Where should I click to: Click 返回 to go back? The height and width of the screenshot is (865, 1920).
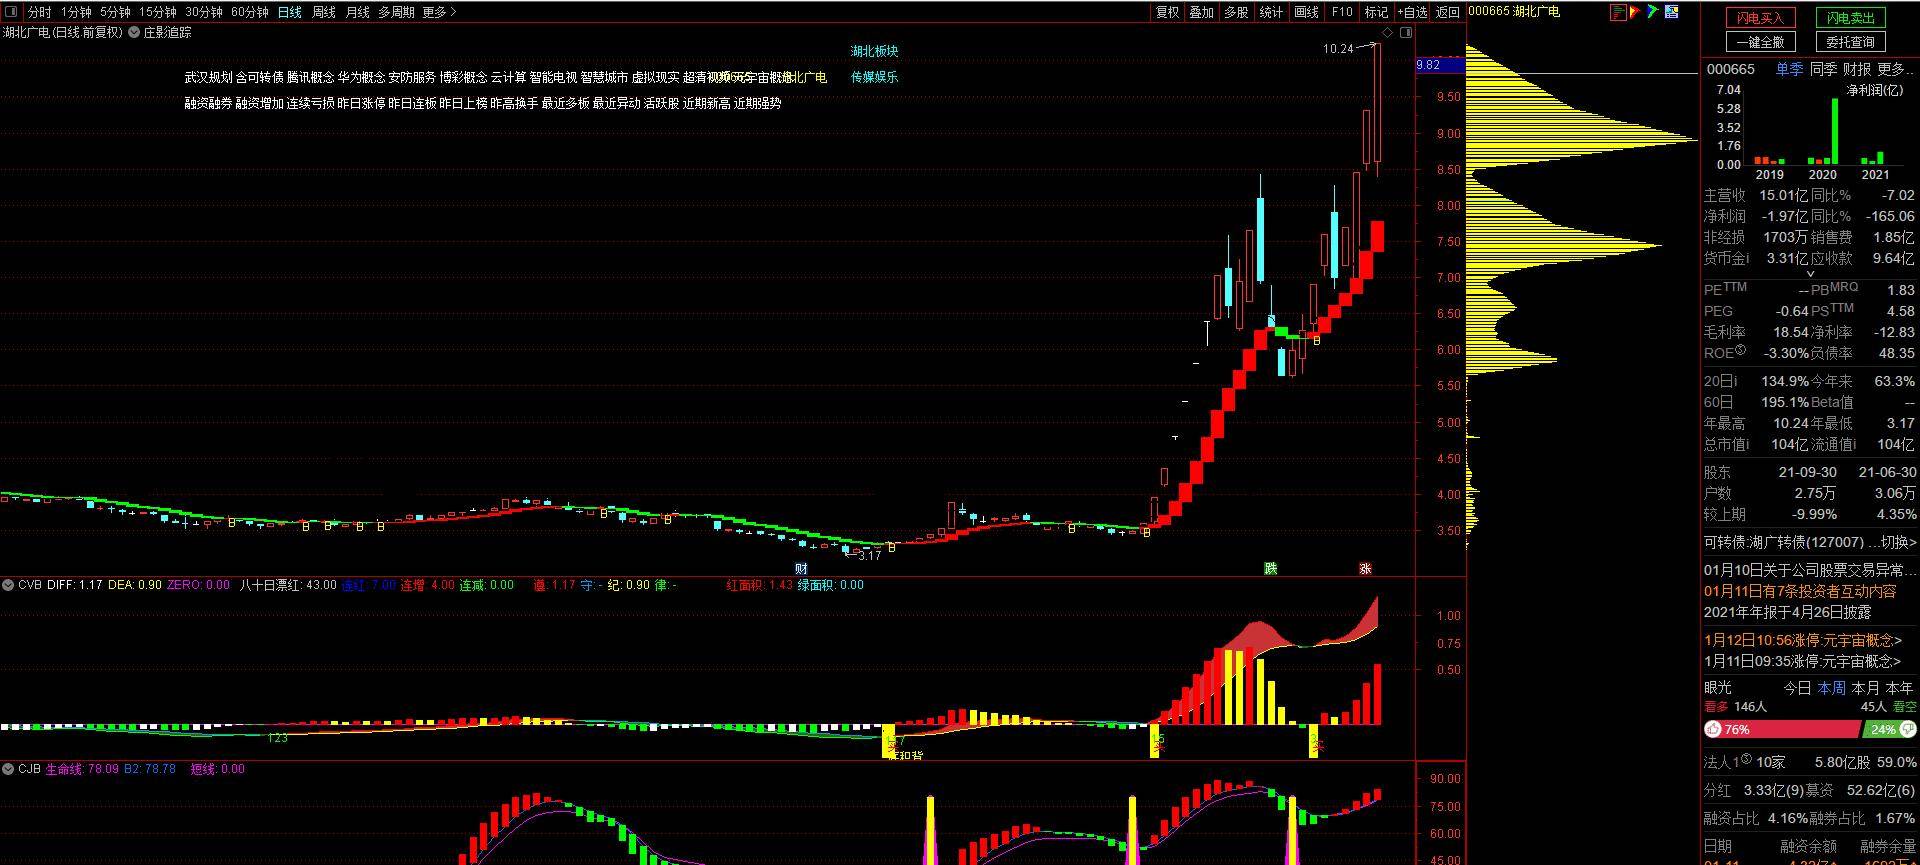click(1448, 12)
